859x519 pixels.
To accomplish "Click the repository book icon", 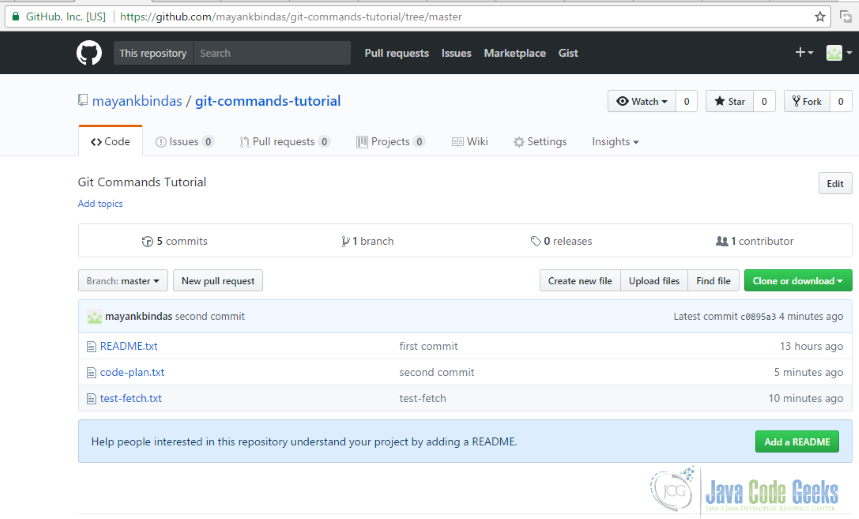I will click(83, 100).
